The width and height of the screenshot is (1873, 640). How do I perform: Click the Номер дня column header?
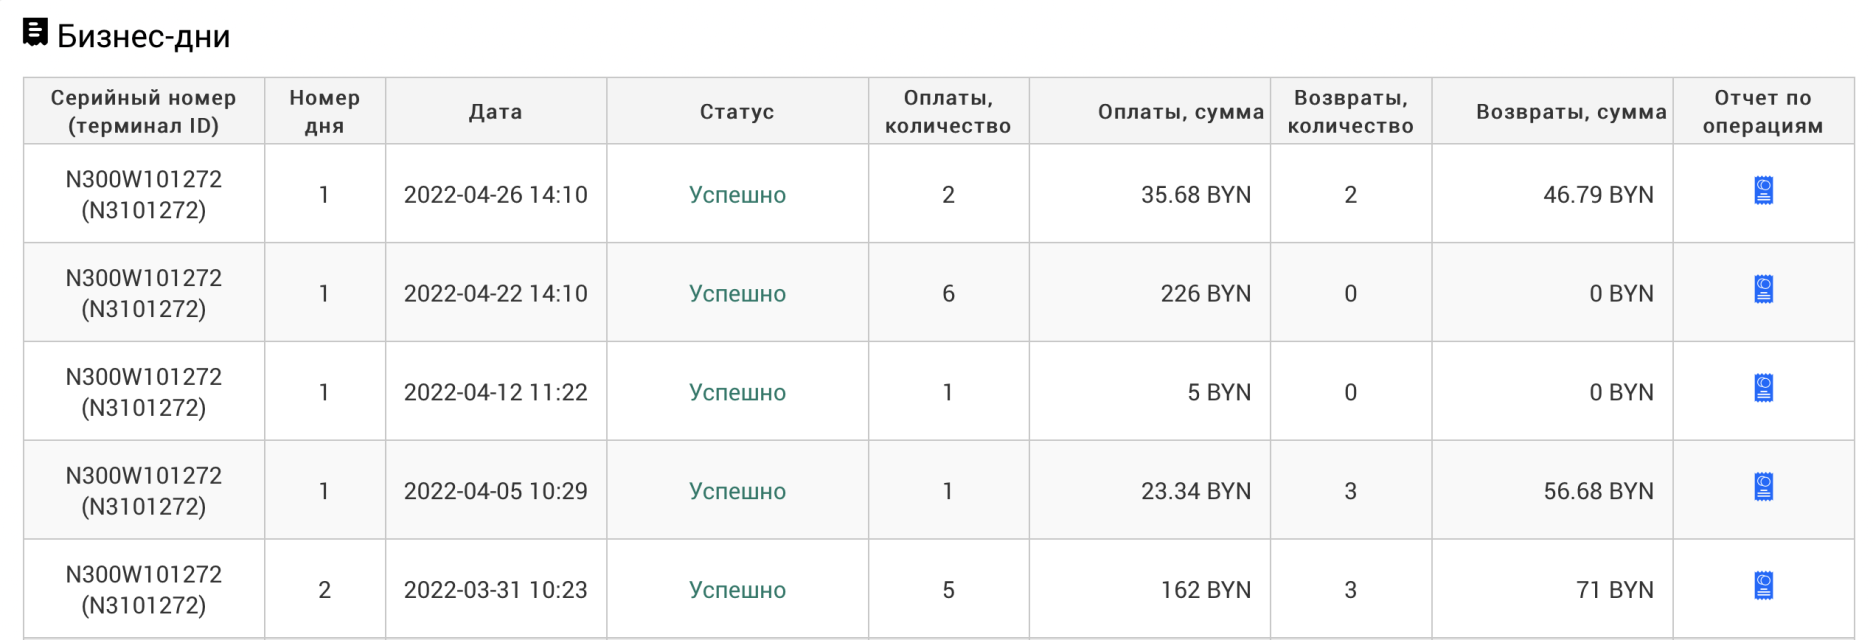click(x=325, y=111)
